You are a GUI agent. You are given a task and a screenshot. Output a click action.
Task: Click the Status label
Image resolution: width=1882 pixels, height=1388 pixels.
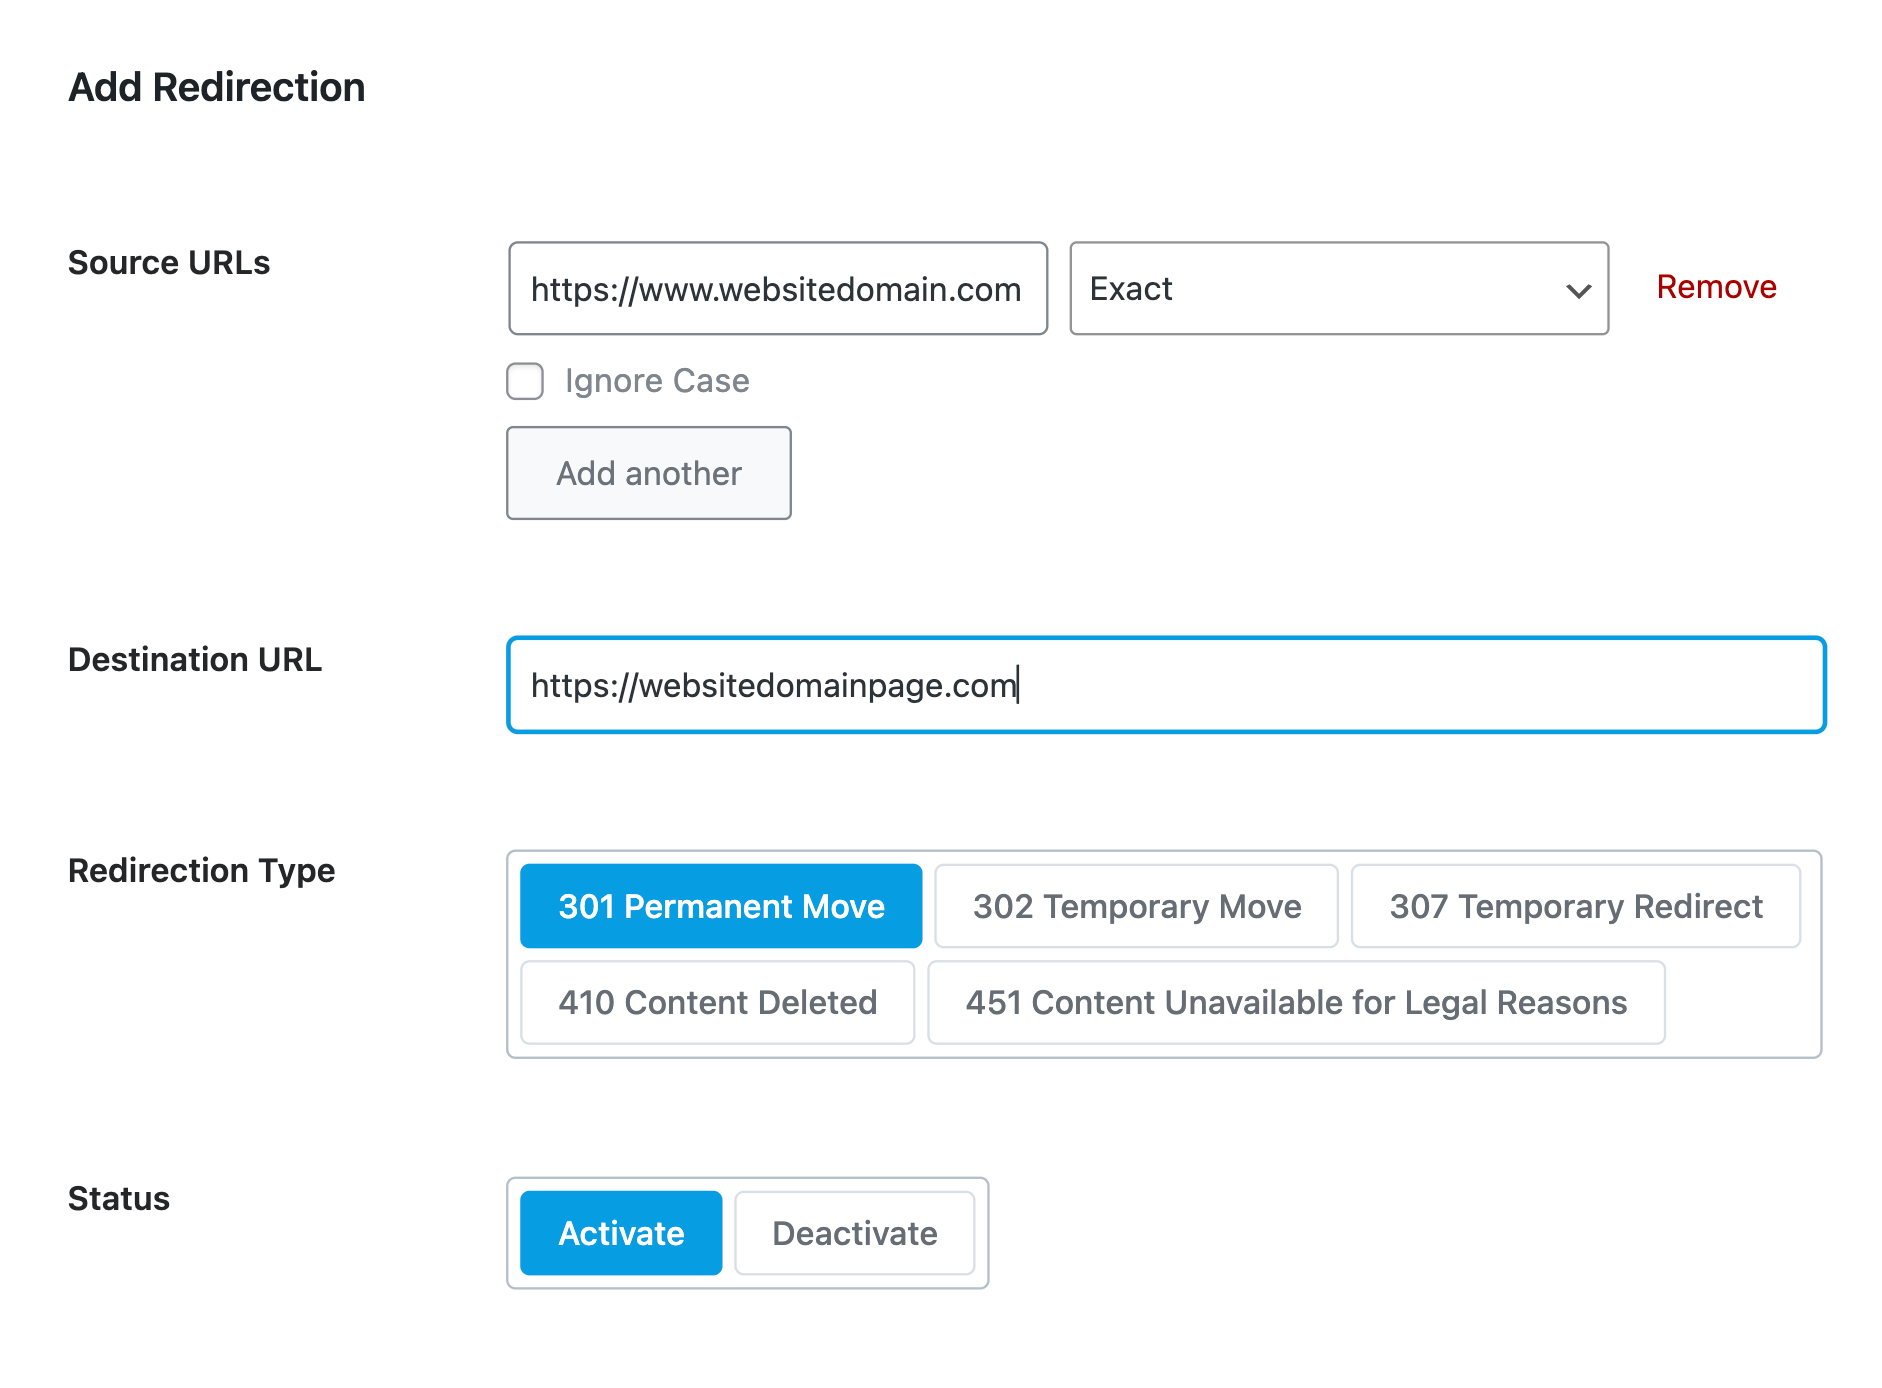119,1199
